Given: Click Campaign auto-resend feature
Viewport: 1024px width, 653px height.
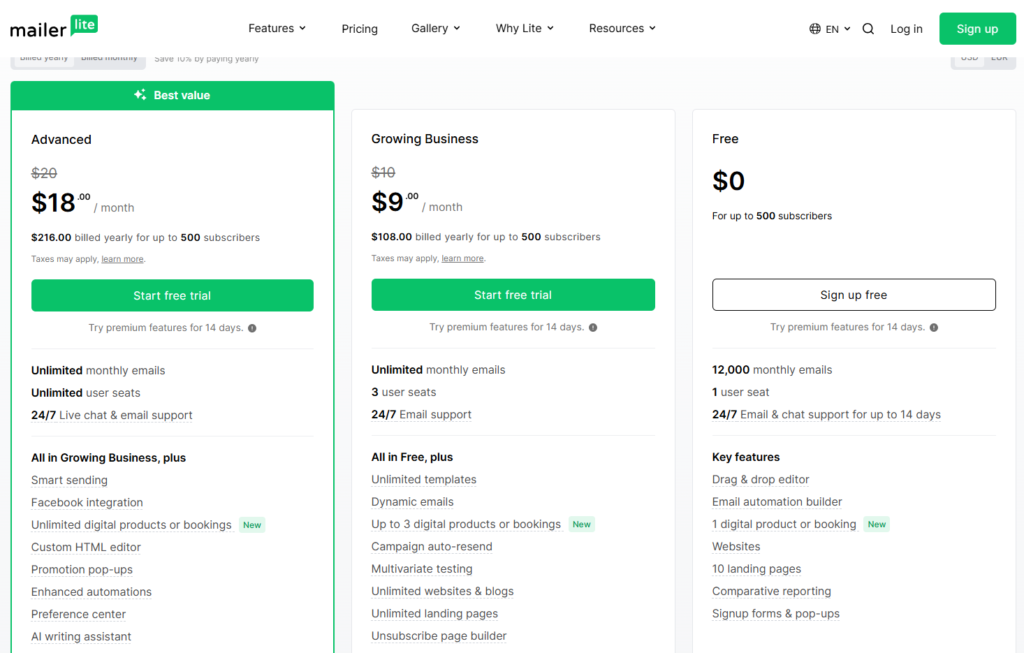Looking at the screenshot, I should point(432,547).
